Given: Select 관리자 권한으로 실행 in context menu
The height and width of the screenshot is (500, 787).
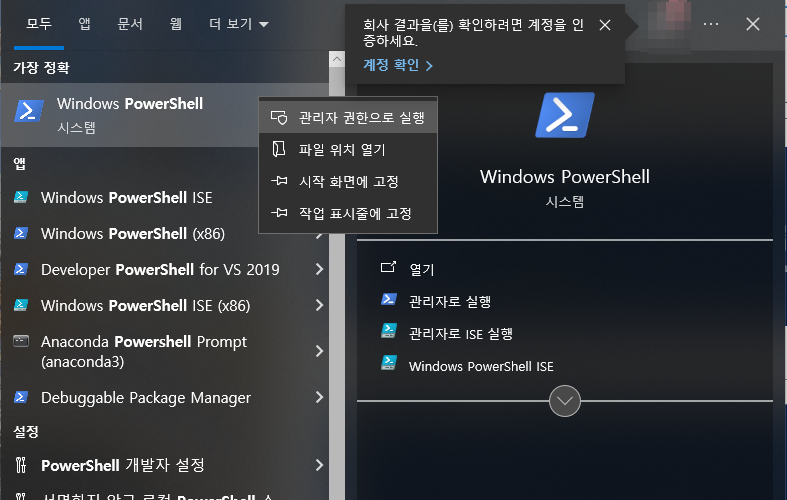Looking at the screenshot, I should [x=348, y=117].
